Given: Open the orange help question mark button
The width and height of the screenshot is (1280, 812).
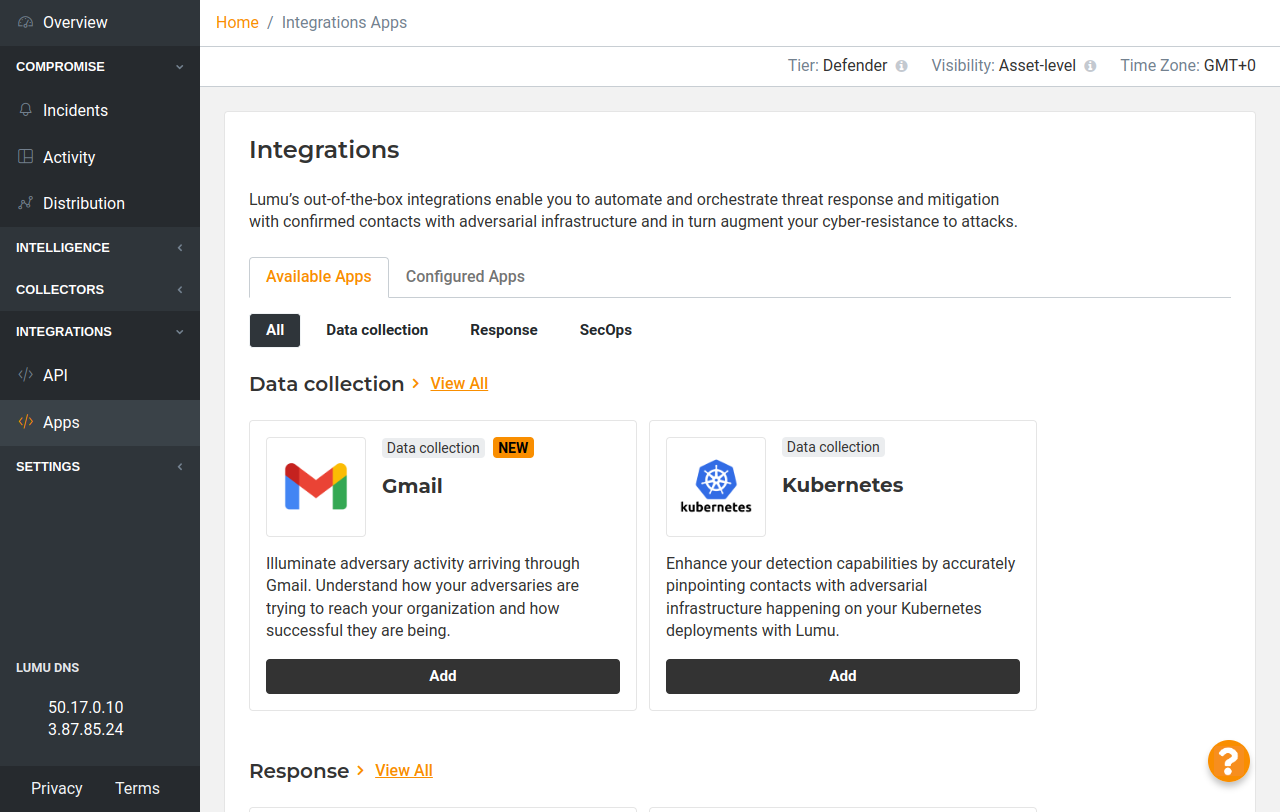Looking at the screenshot, I should tap(1228, 761).
